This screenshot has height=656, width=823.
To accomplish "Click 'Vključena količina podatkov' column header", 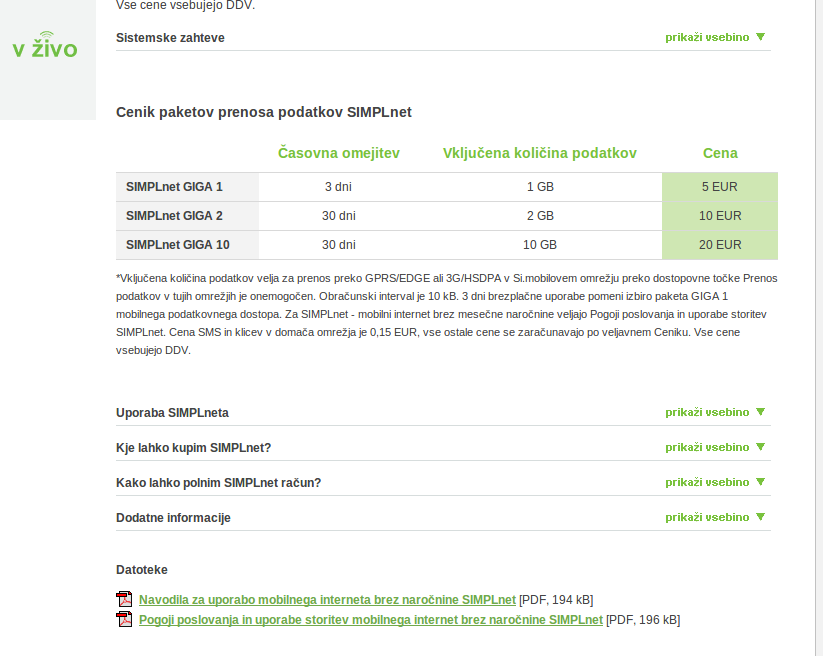I will tap(540, 153).
